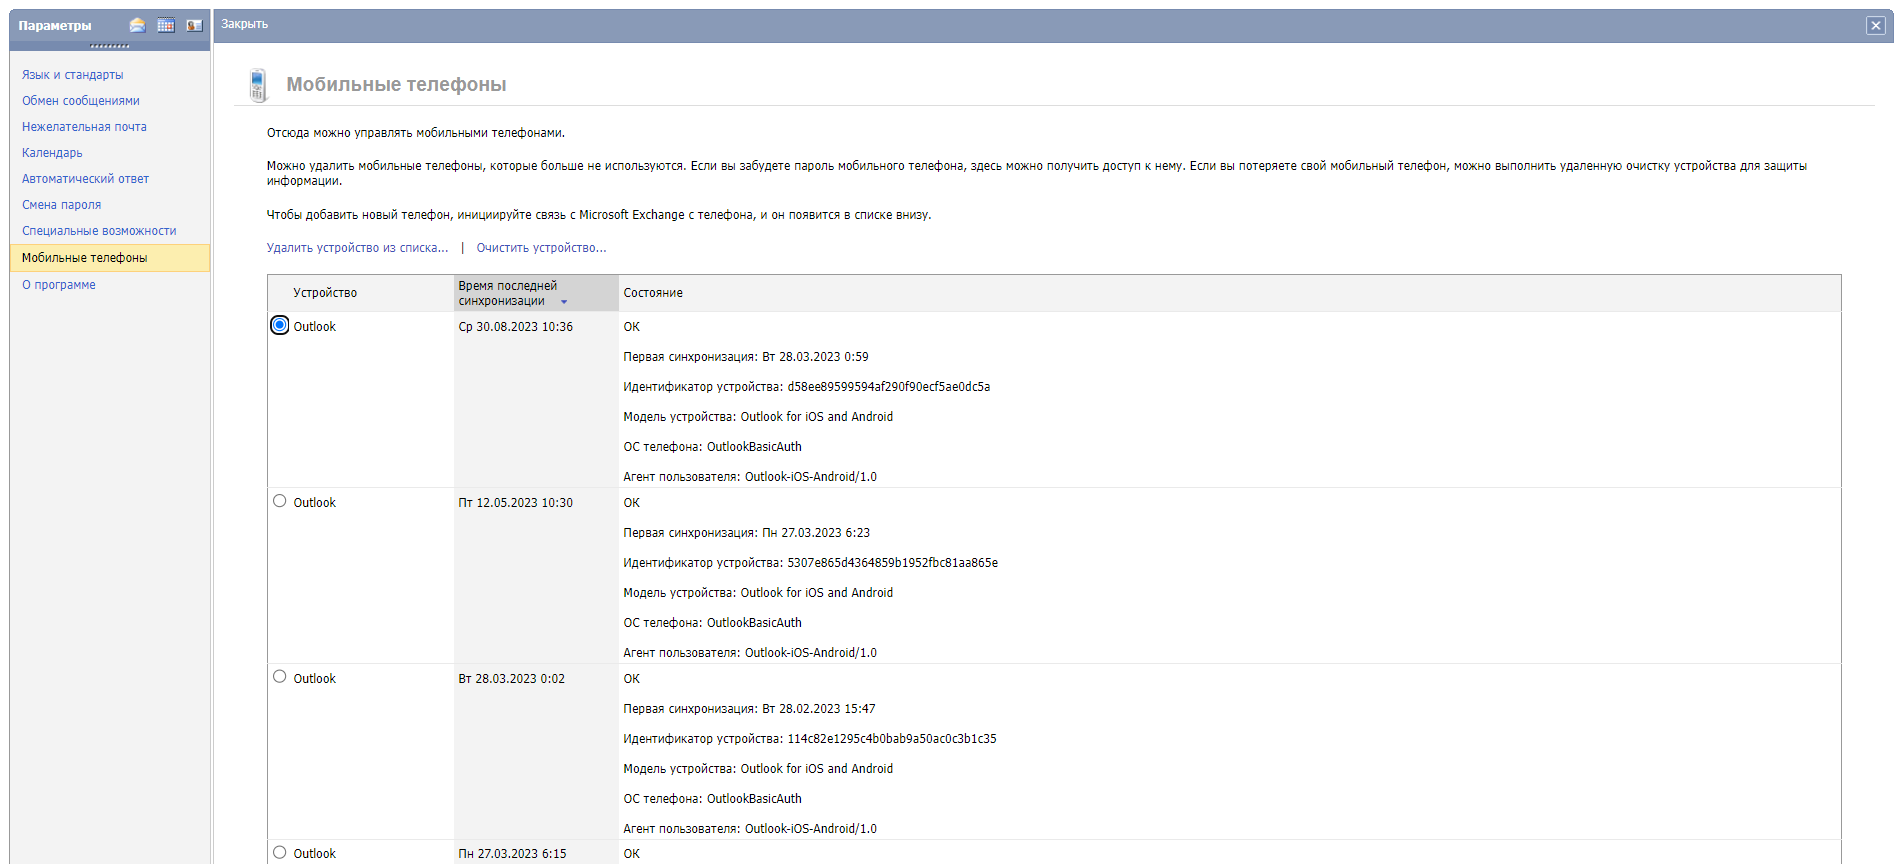Open 'Обмен сообщениями' settings
1896x864 pixels.
click(x=81, y=101)
